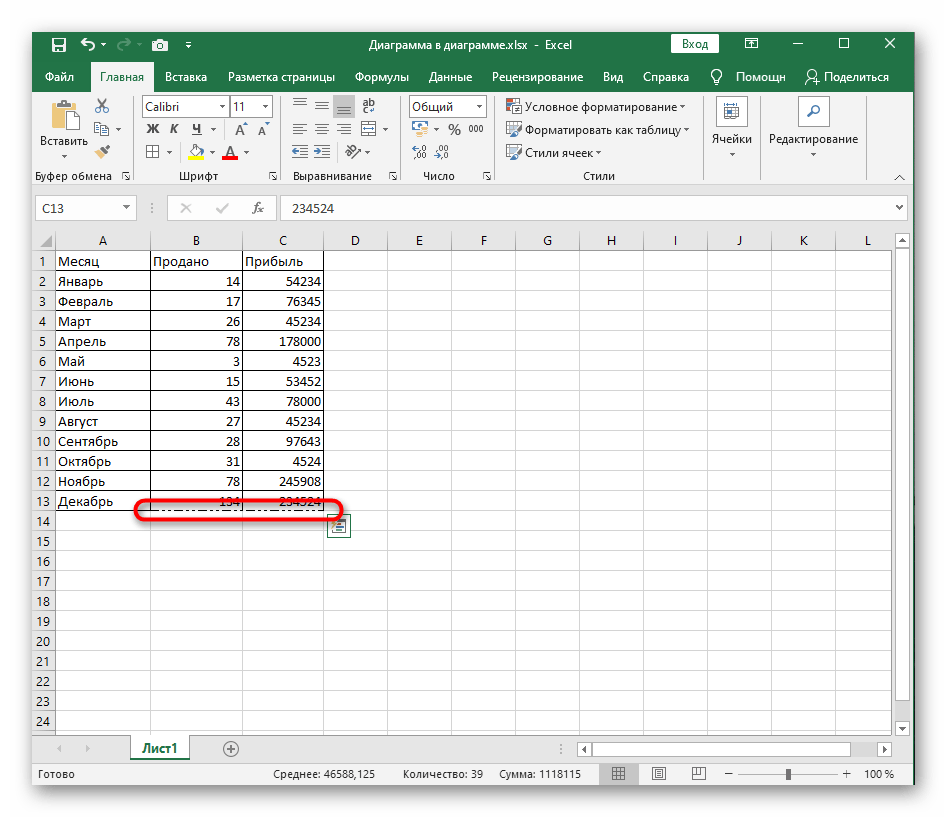Viewport: 947px width, 817px height.
Task: Click the Wrap Text icon
Action: (368, 106)
